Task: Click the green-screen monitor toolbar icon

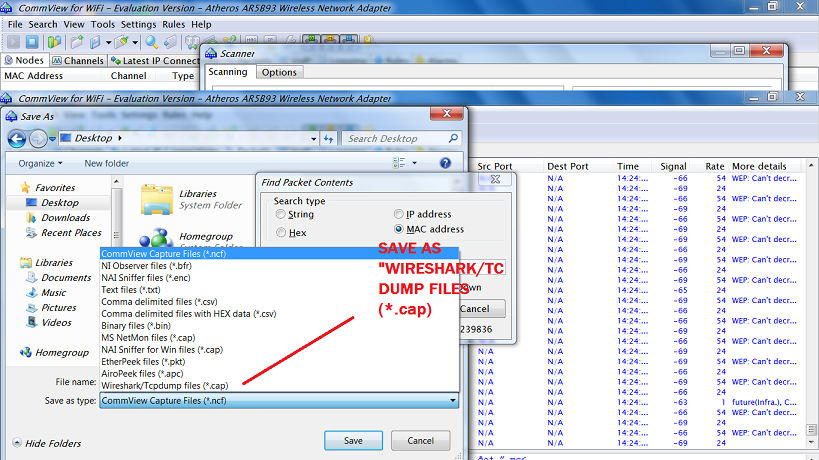Action: pyautogui.click(x=312, y=40)
